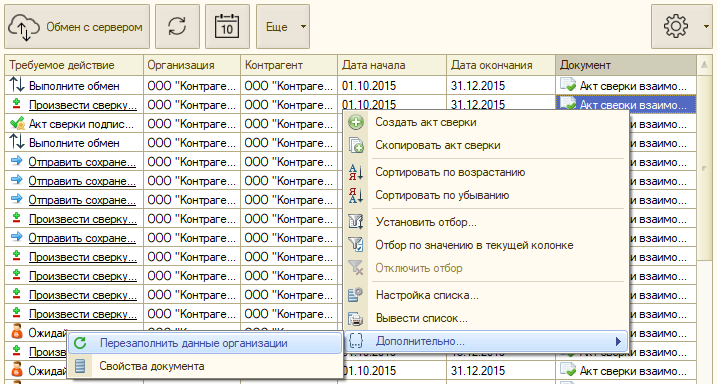717x384 pixels.
Task: Click the "Обмен с сервером" button
Action: (77, 27)
